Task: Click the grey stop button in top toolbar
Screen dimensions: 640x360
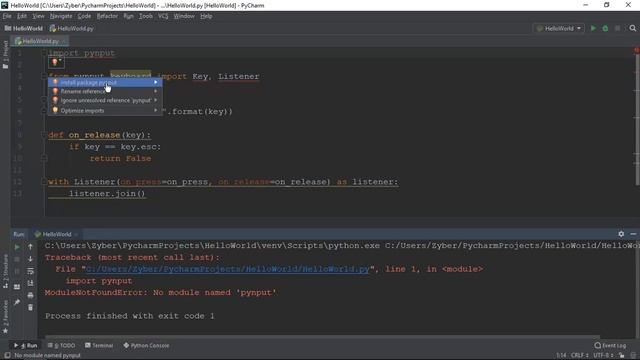Action: [x=618, y=28]
